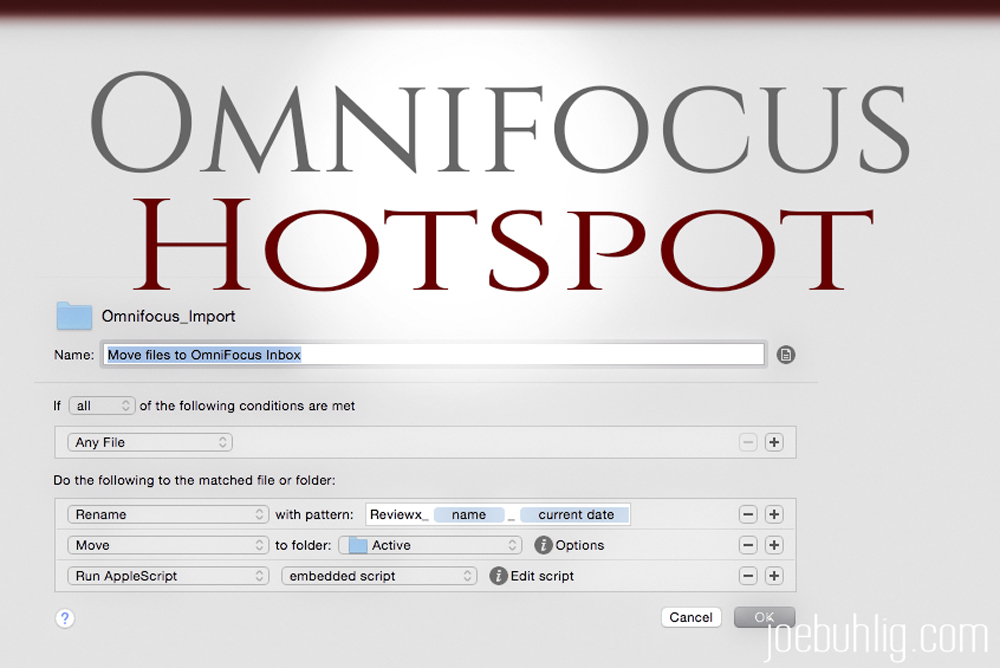Viewport: 1000px width, 668px height.
Task: Click the info icon next to Edit script
Action: pyautogui.click(x=498, y=575)
